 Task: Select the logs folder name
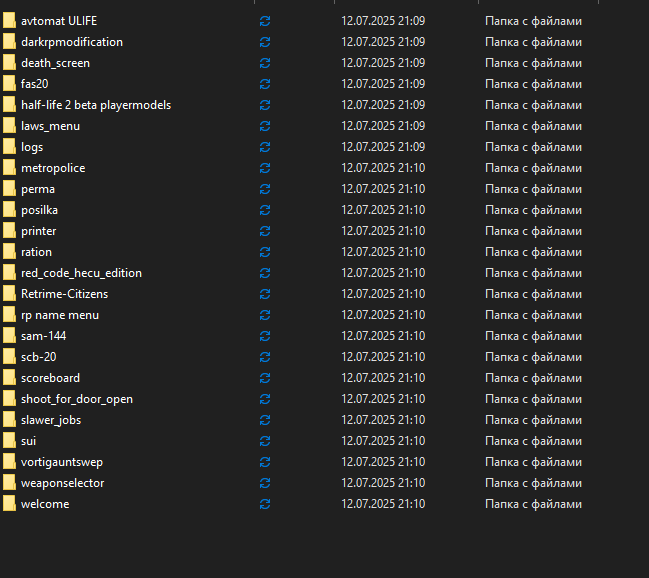coord(32,147)
